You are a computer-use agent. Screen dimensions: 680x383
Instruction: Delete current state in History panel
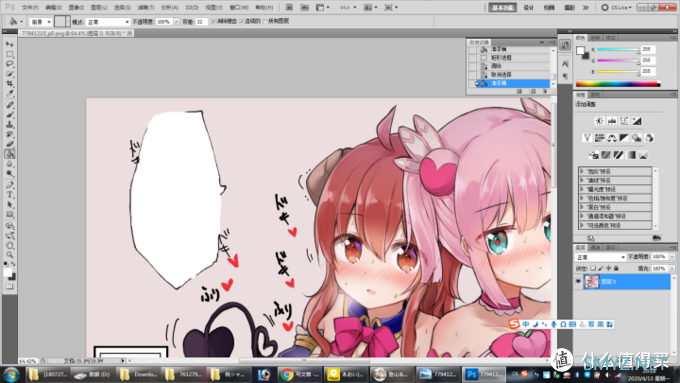[x=545, y=92]
